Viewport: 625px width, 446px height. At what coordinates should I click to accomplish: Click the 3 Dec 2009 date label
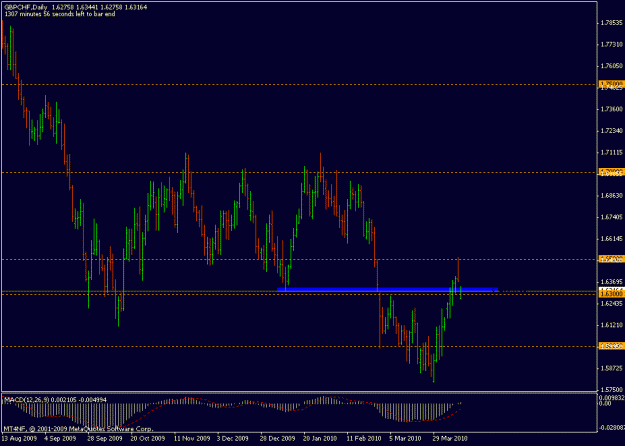pyautogui.click(x=232, y=439)
